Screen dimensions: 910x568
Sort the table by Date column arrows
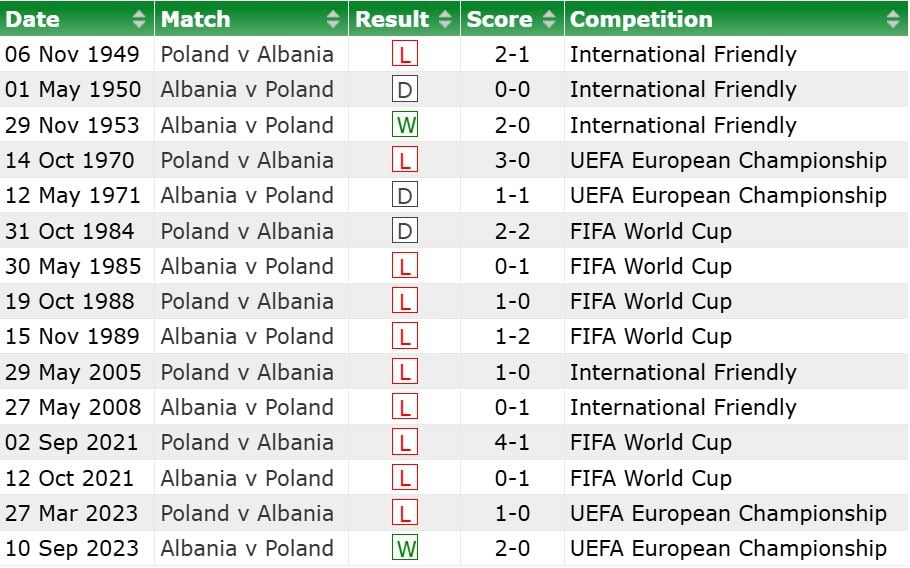click(139, 19)
